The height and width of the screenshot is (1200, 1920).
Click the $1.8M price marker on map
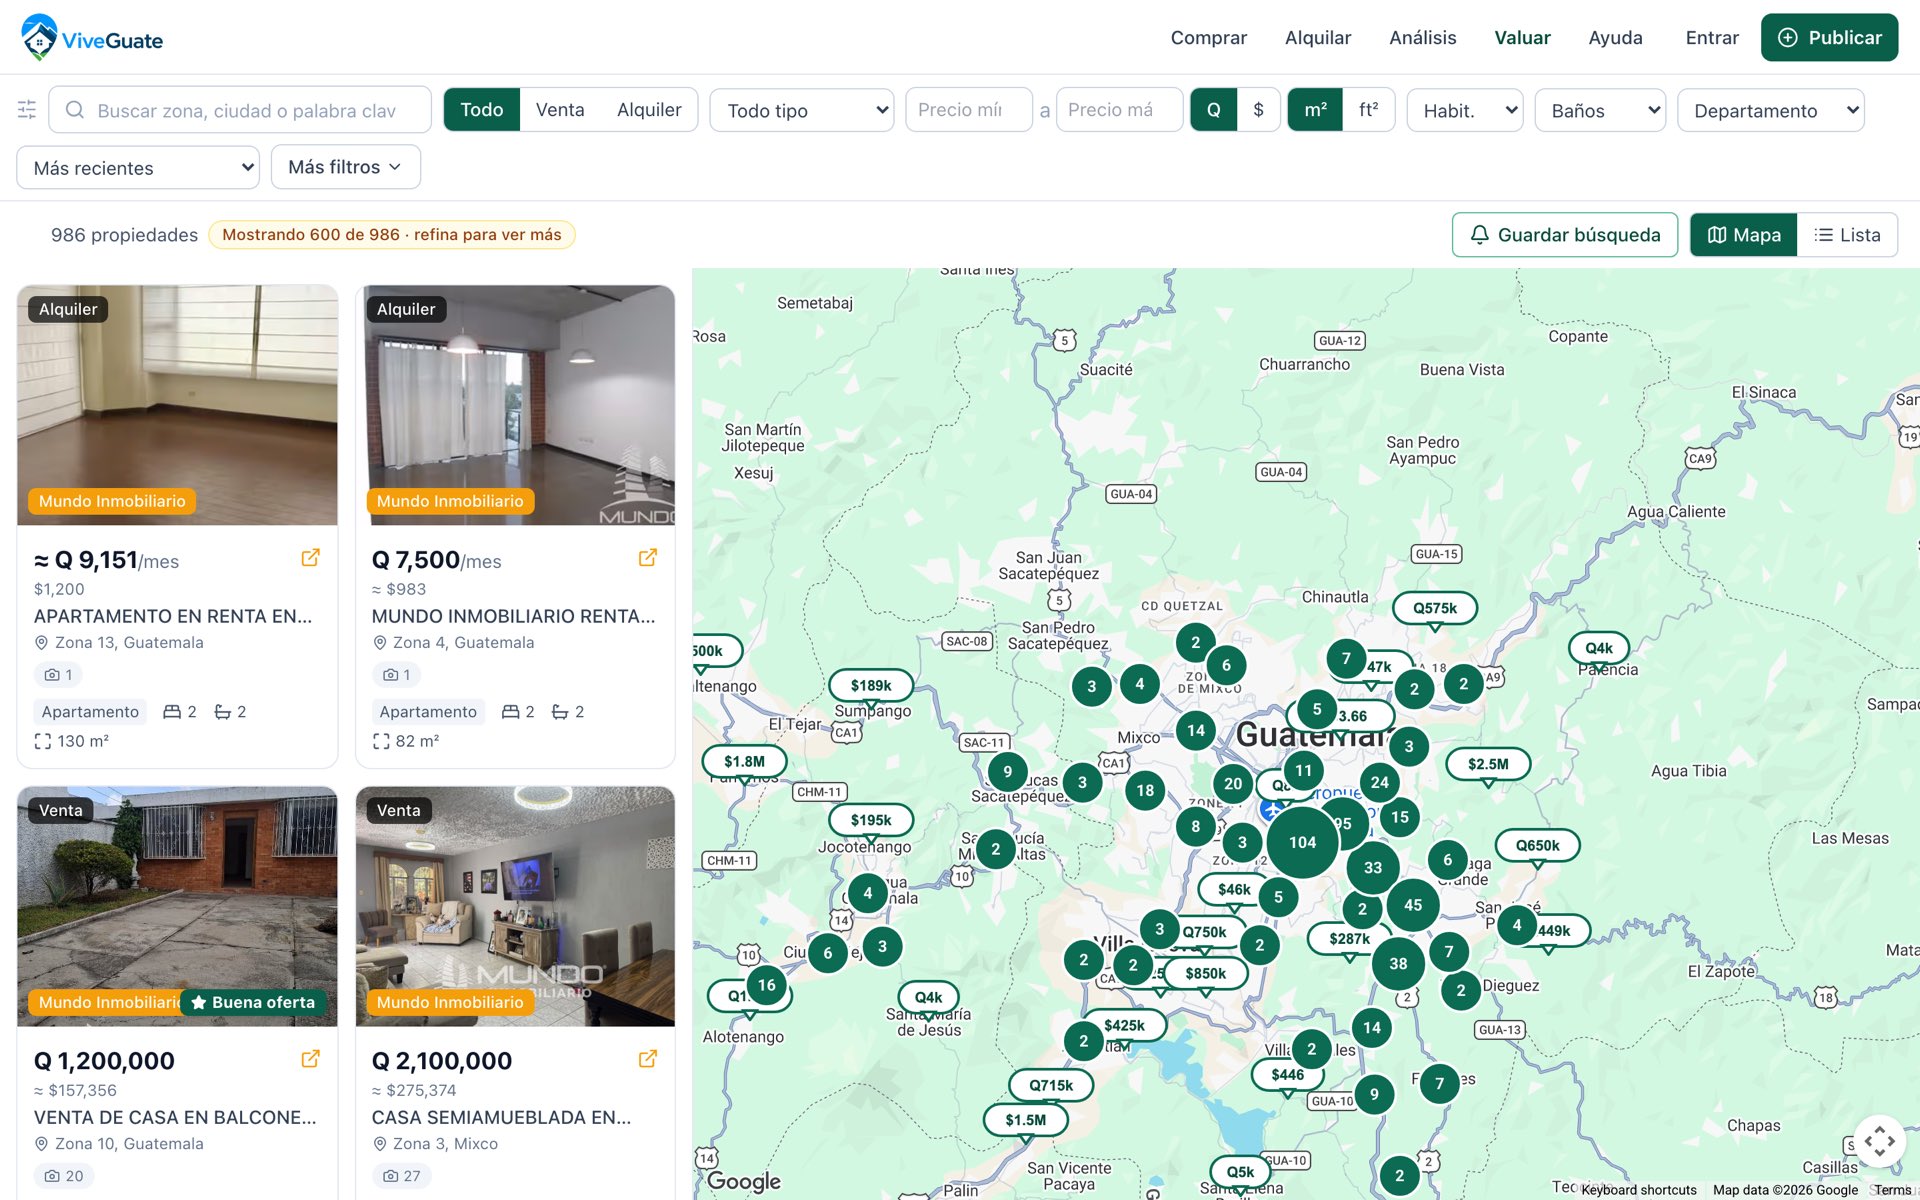[x=744, y=761]
